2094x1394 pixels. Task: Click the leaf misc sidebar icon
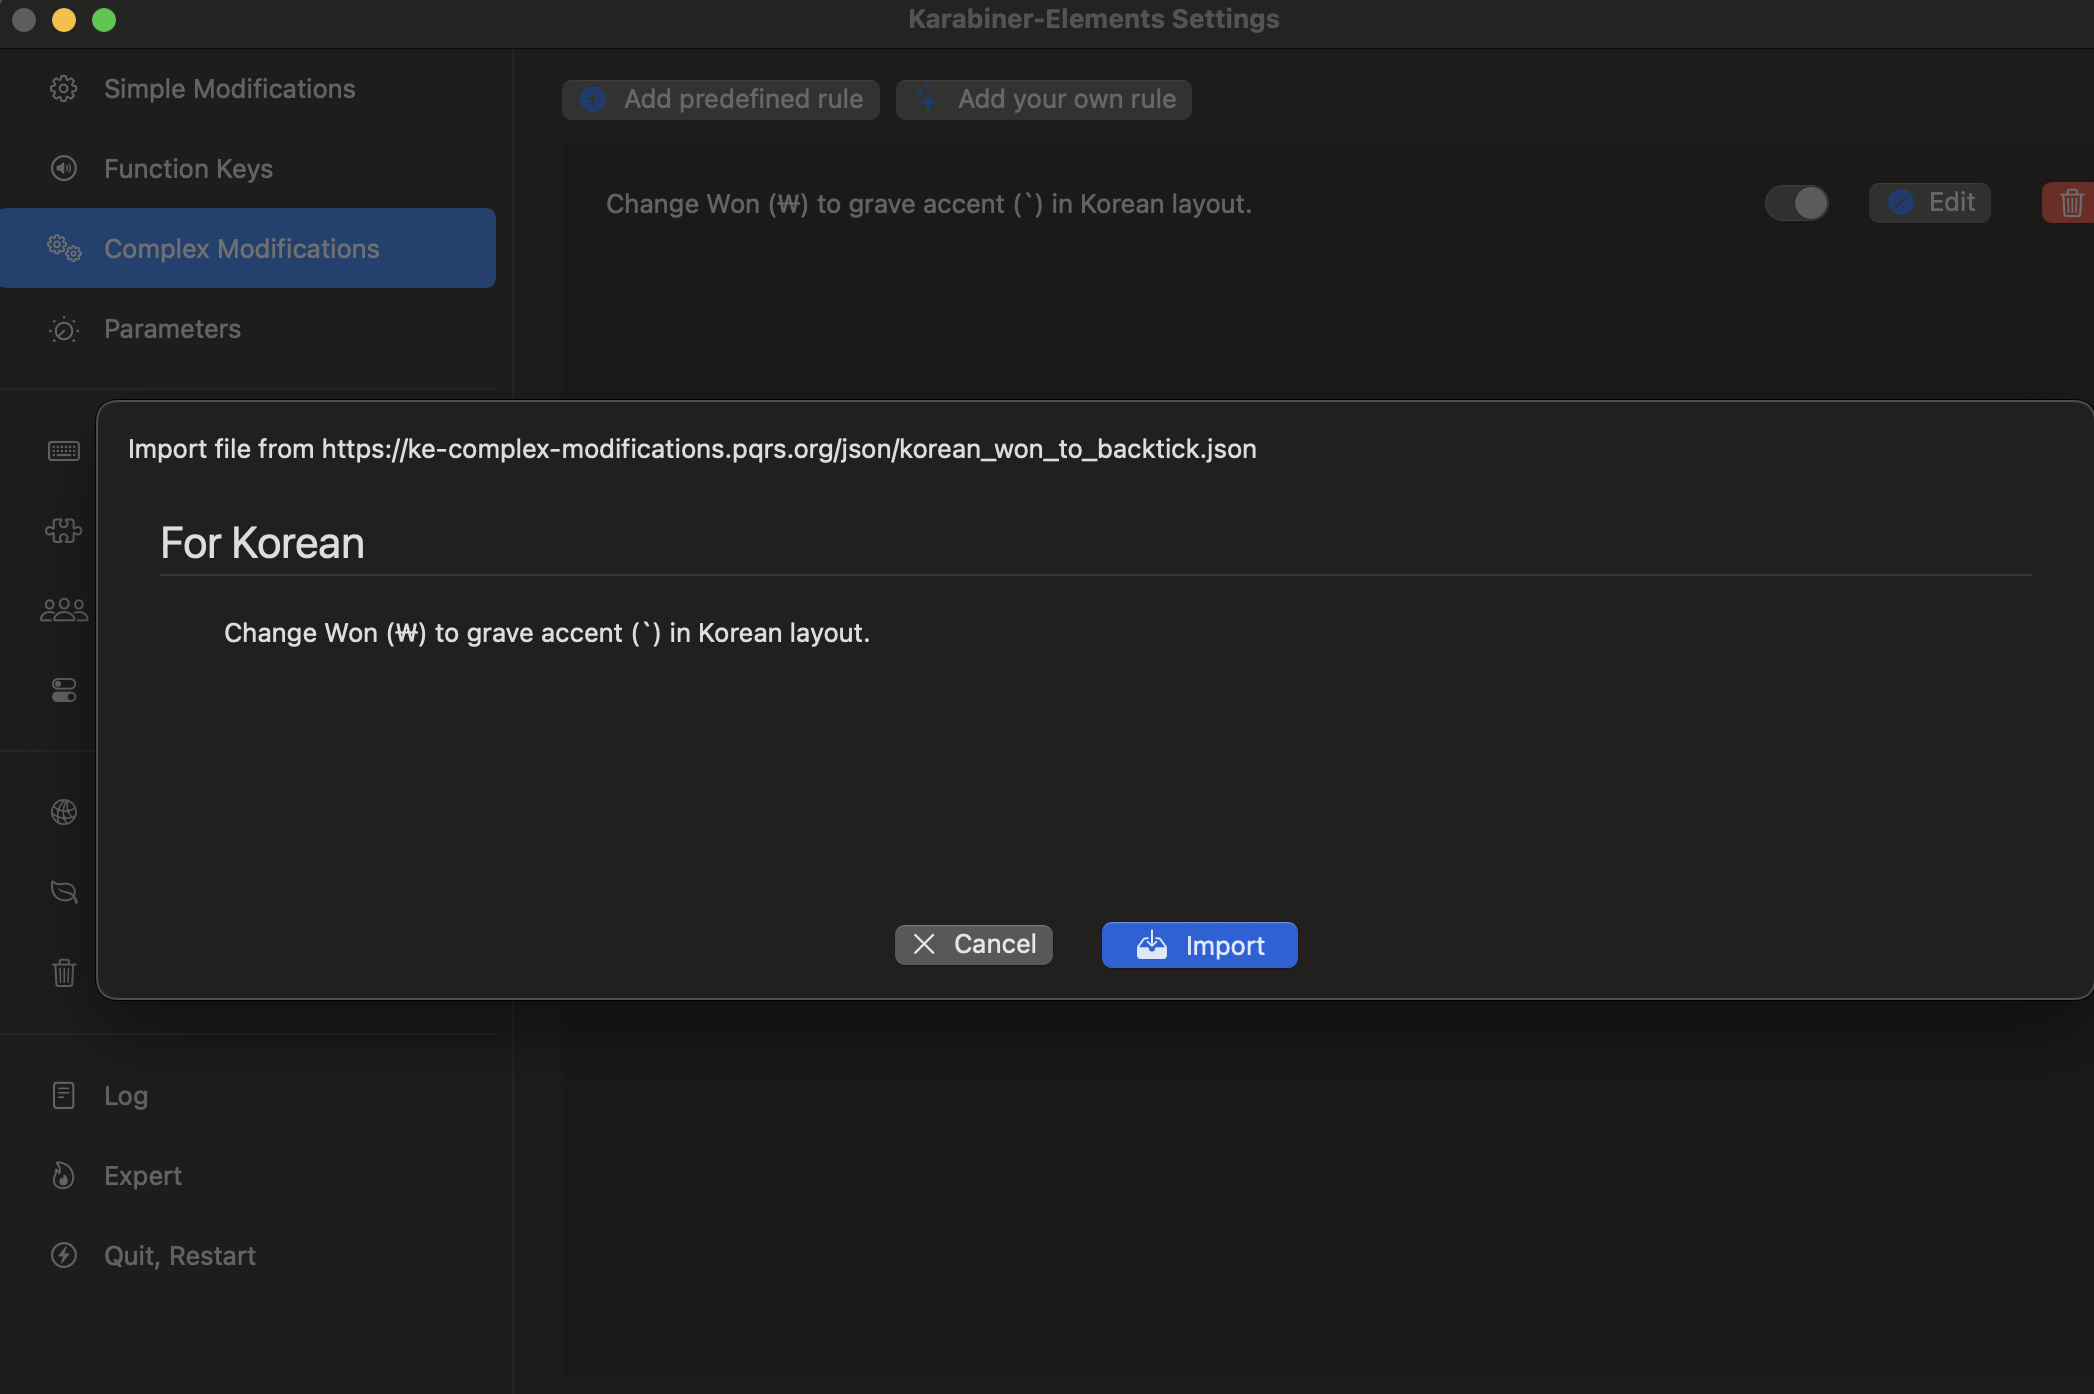(64, 892)
